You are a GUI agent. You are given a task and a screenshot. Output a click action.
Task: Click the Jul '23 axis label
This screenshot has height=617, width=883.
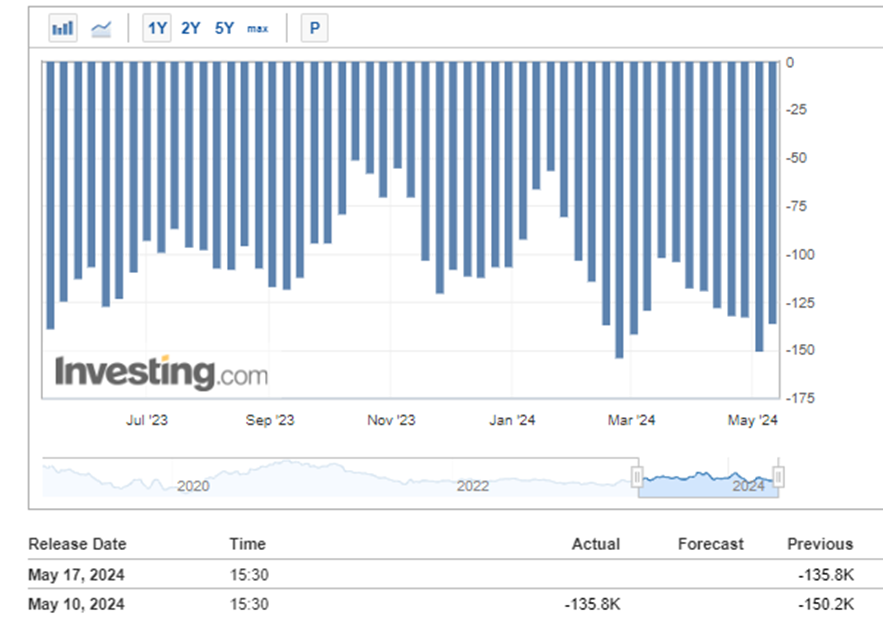click(146, 420)
